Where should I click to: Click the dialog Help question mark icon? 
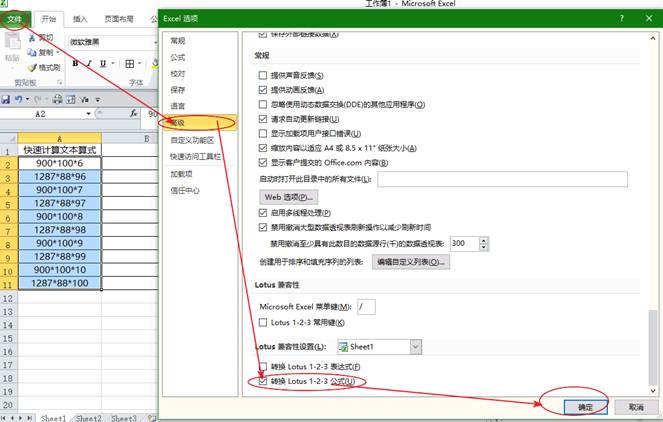[x=621, y=18]
